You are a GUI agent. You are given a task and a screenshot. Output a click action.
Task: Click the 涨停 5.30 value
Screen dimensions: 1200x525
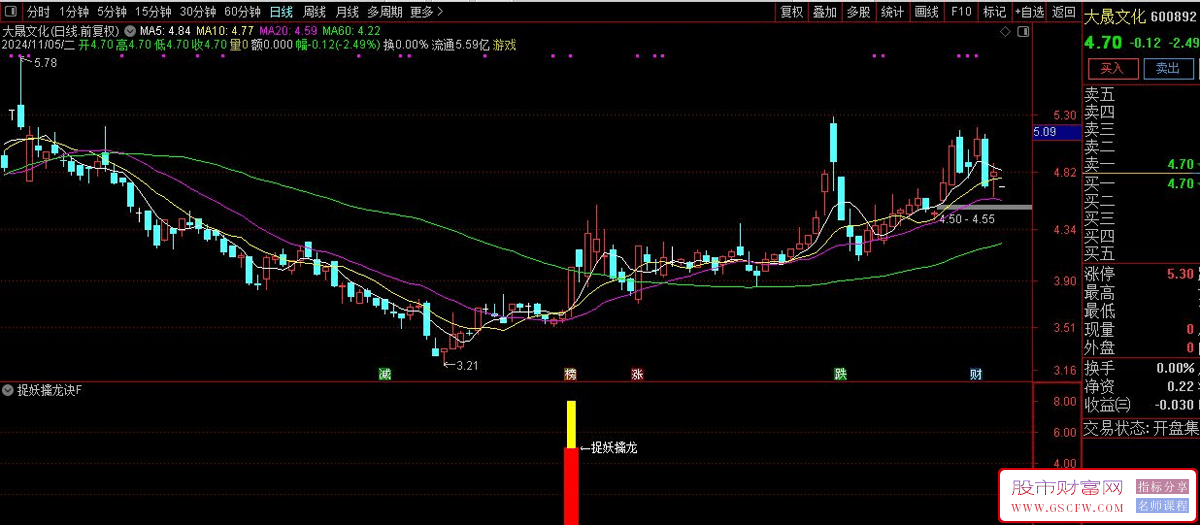click(1181, 273)
